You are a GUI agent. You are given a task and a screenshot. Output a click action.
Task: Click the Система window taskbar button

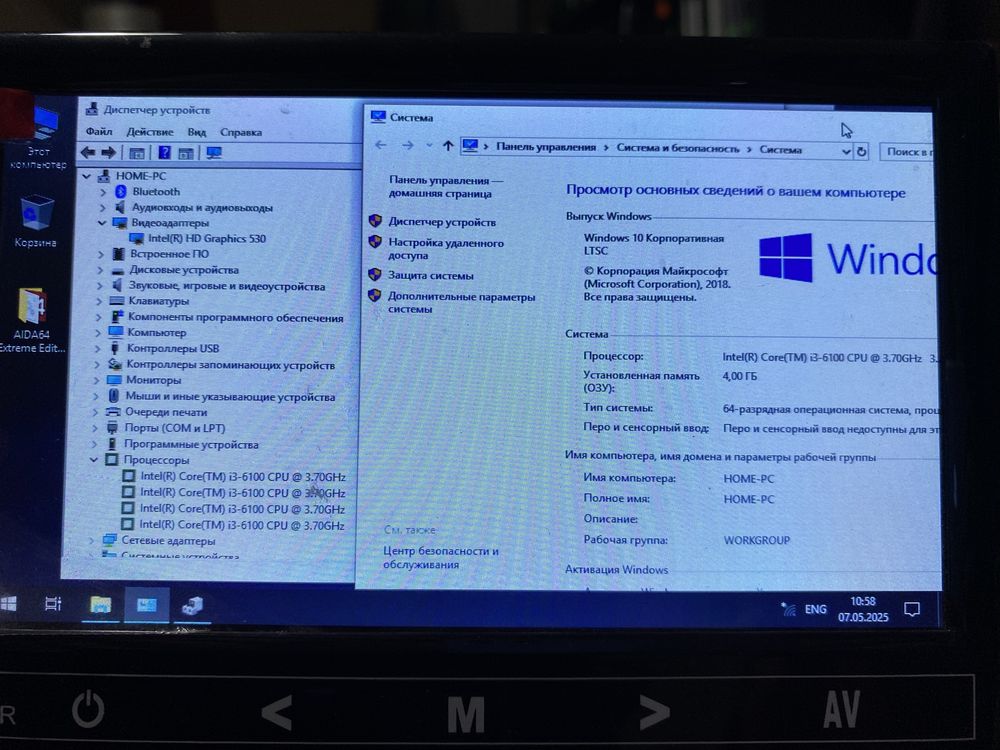pos(147,605)
